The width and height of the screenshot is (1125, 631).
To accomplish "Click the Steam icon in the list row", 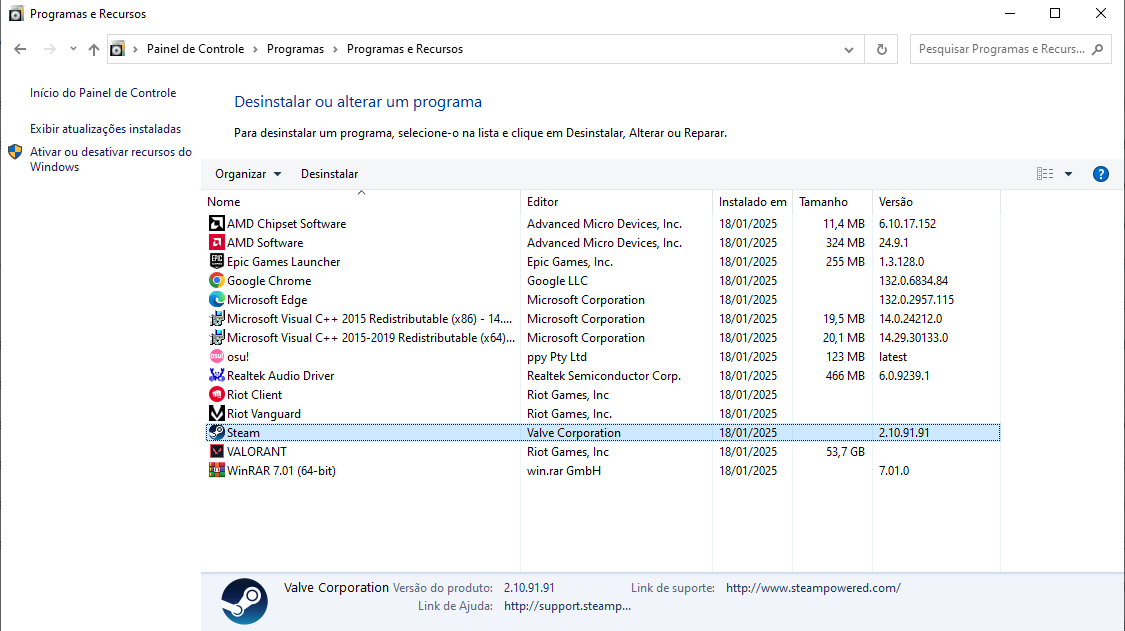I will click(217, 433).
